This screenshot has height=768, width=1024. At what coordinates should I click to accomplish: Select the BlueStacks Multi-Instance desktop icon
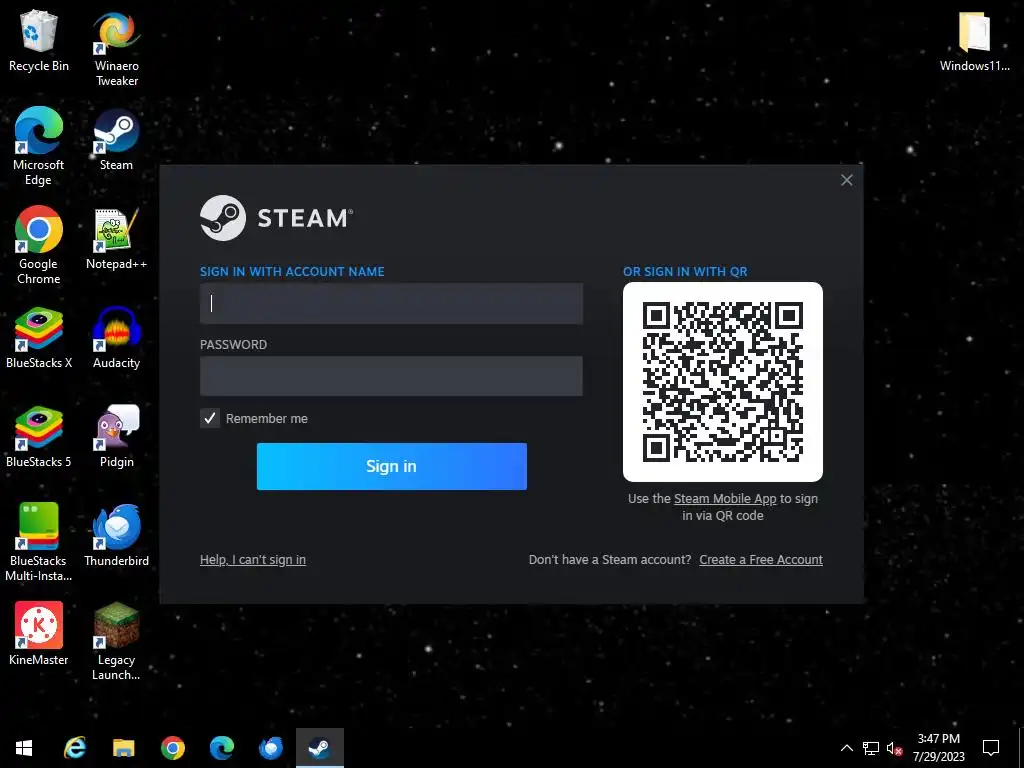39,542
